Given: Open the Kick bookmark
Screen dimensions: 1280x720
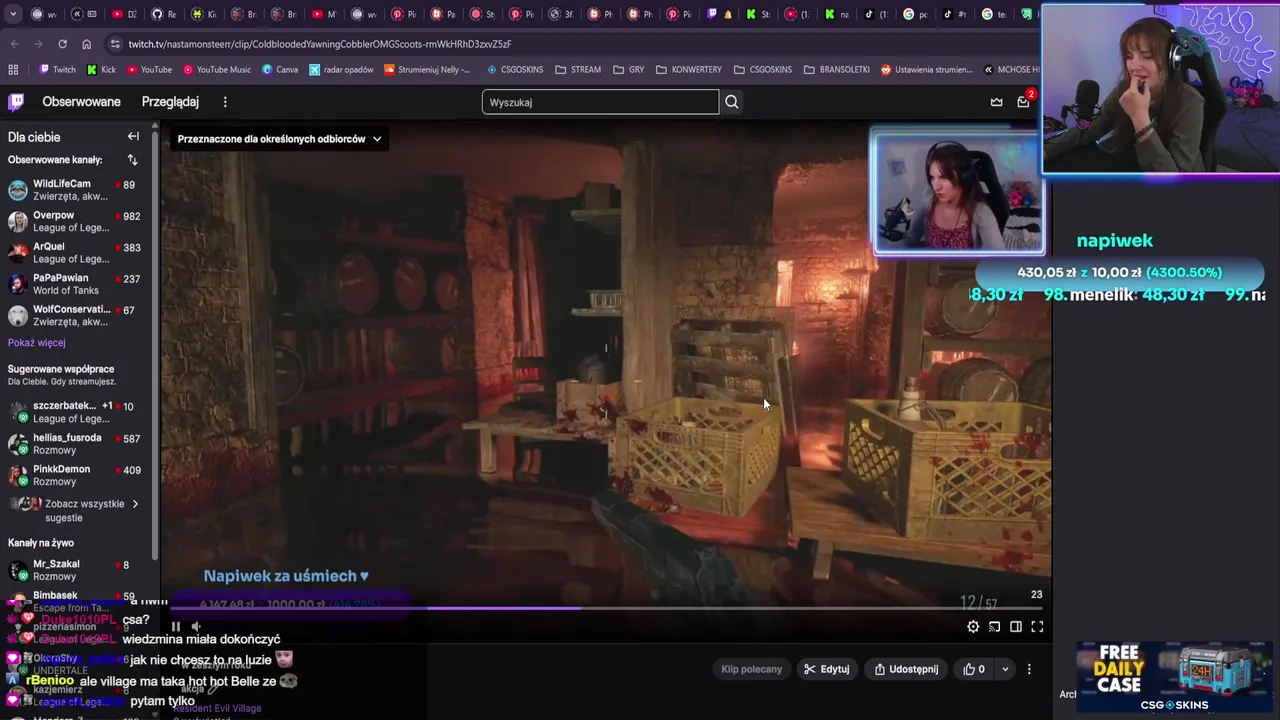Looking at the screenshot, I should tap(102, 70).
